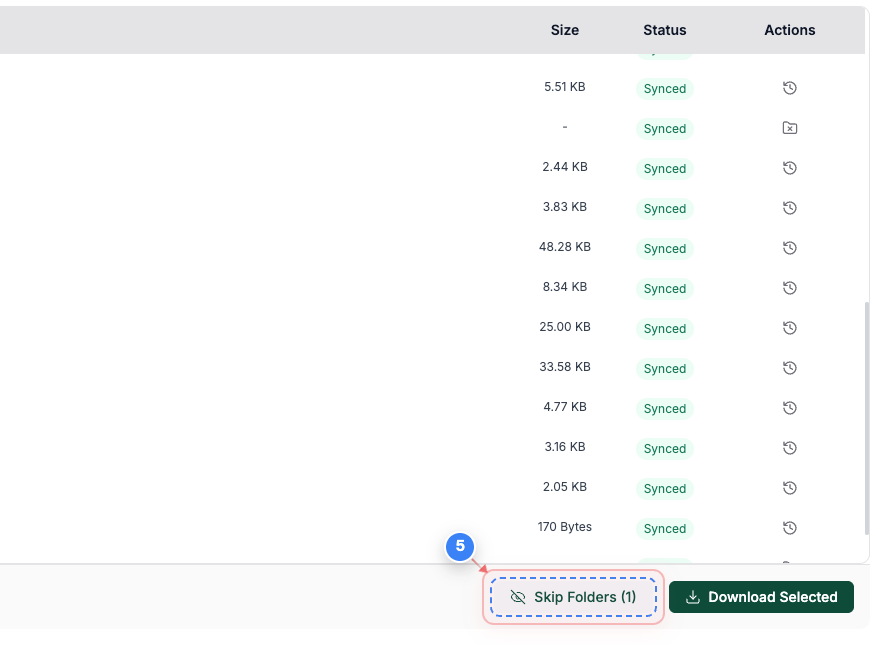Viewport: 894px width, 645px height.
Task: Open version history for the 170 Bytes file
Action: point(789,528)
